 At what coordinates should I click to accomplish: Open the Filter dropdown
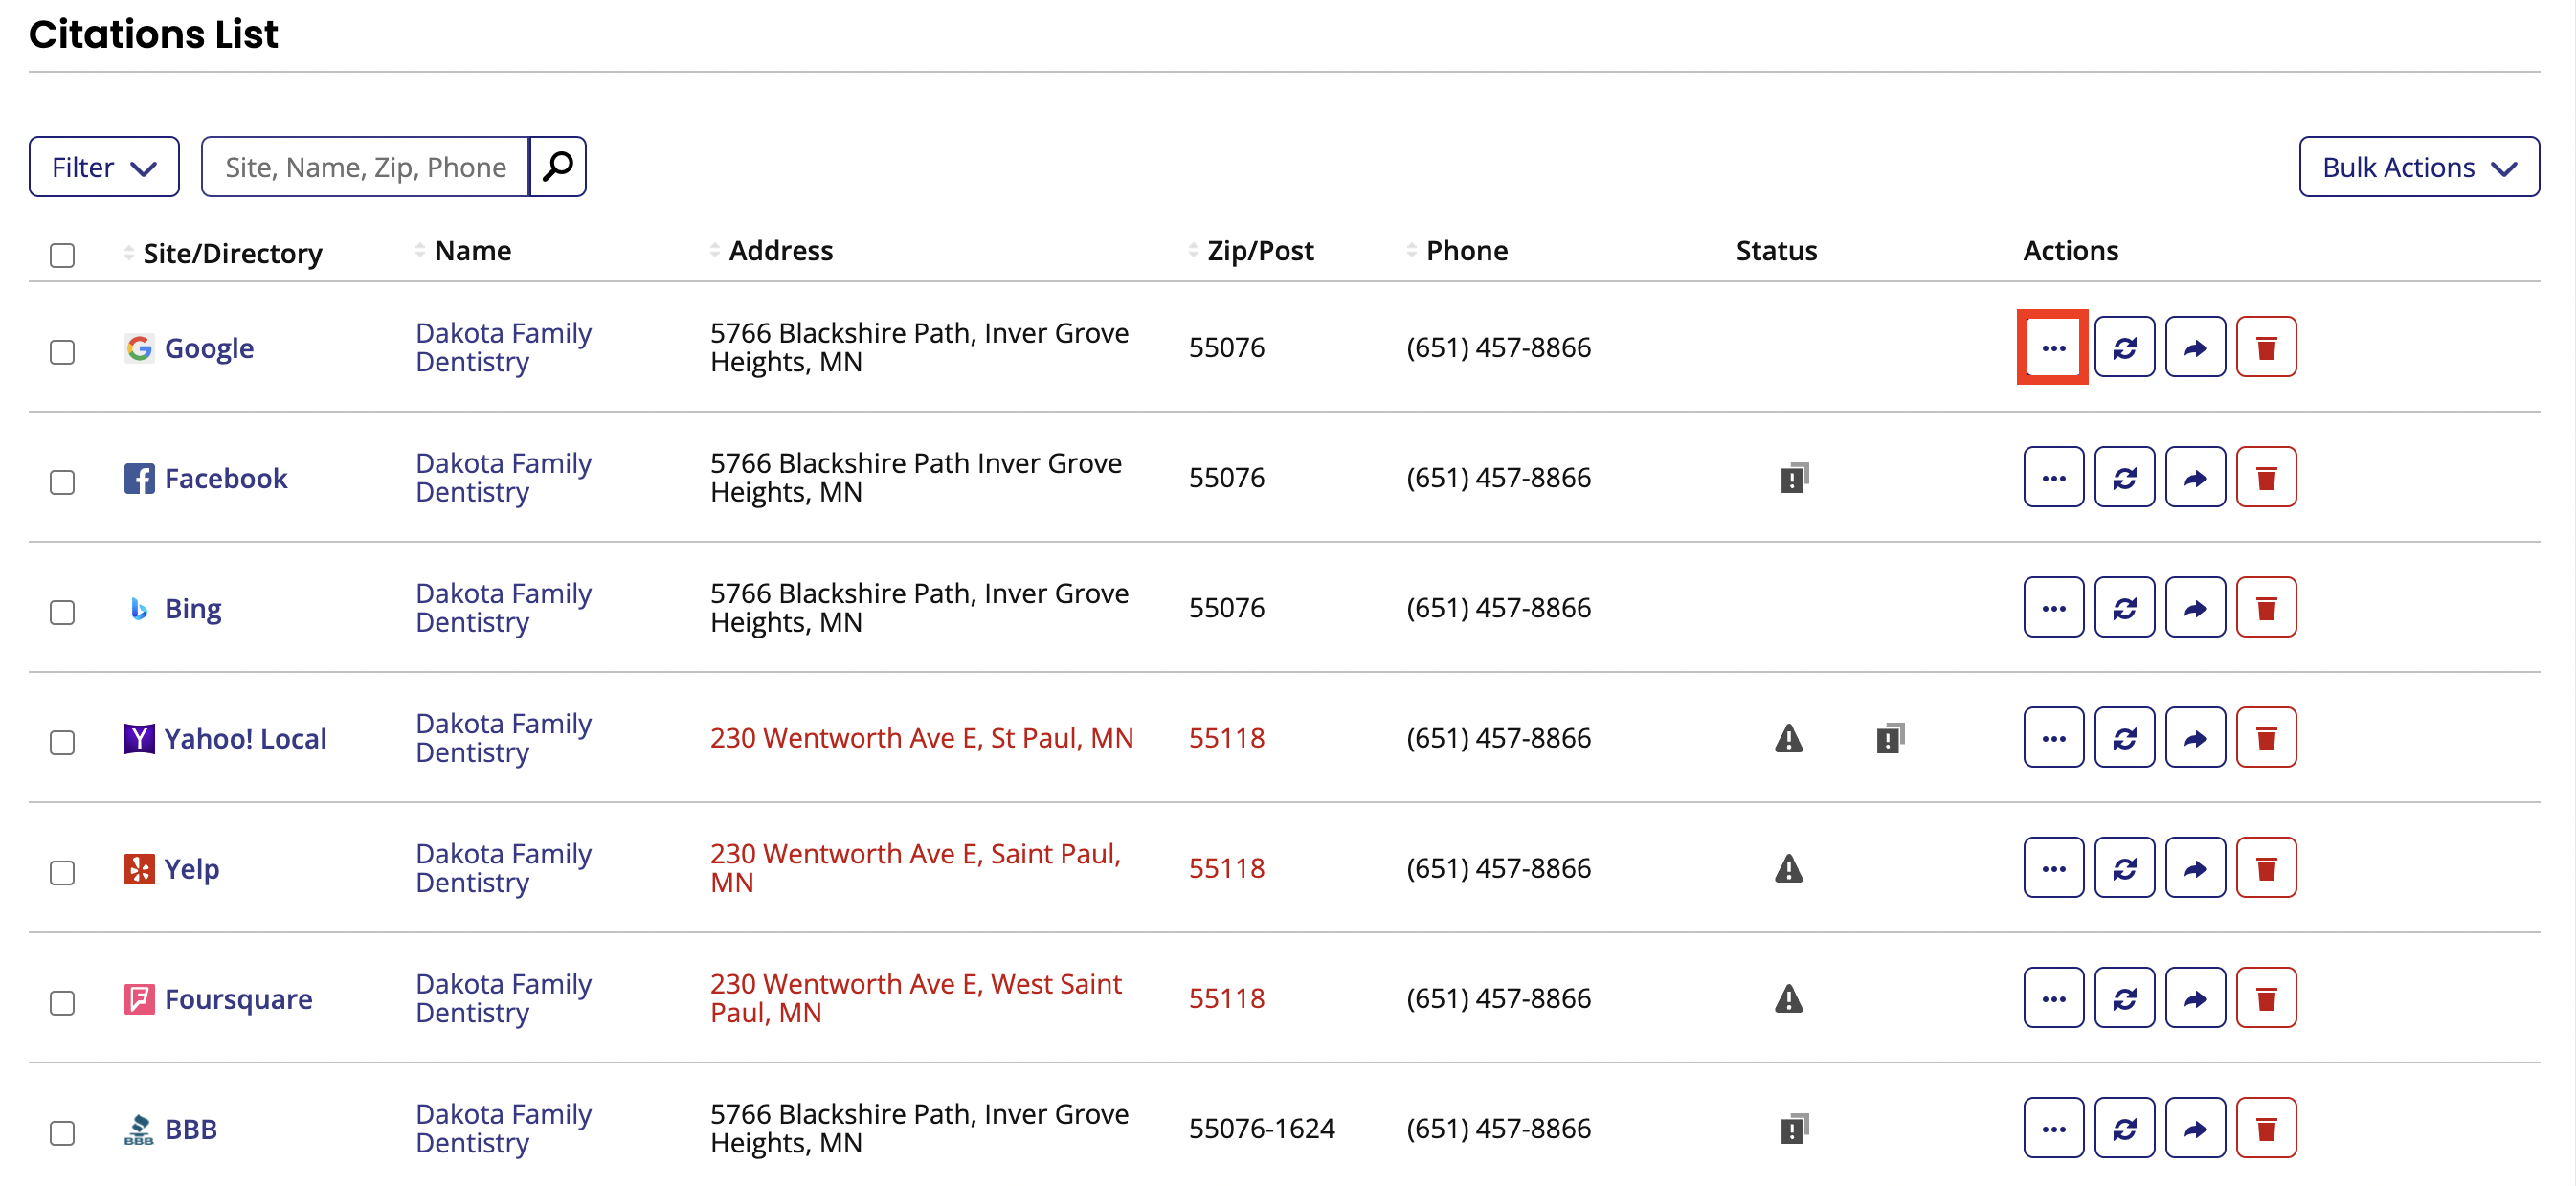(x=103, y=166)
